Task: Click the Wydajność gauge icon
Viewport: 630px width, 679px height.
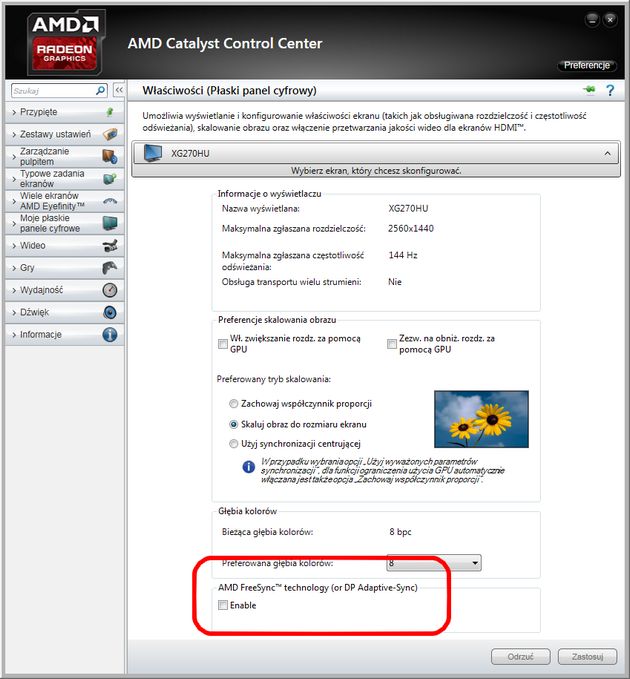Action: (110, 290)
